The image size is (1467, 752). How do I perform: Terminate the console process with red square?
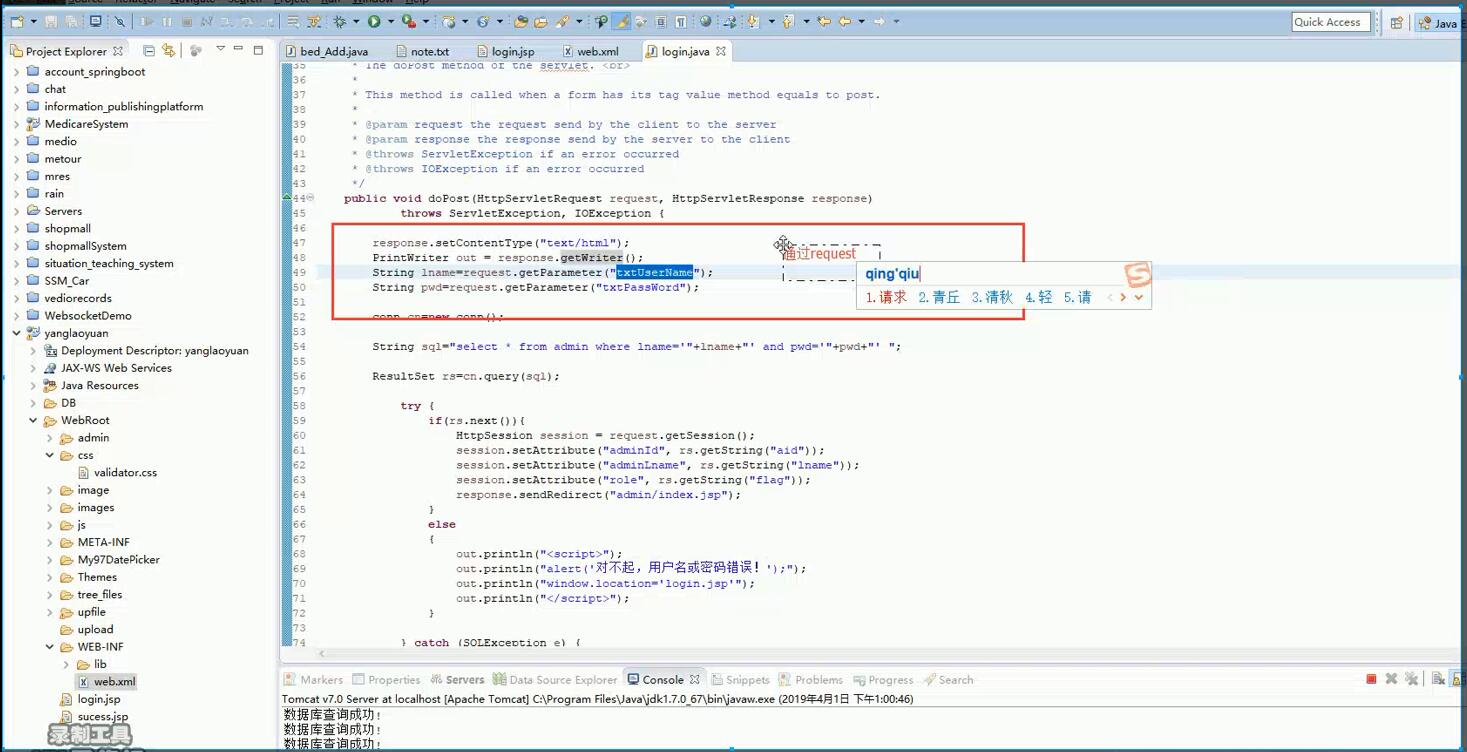coord(1371,679)
